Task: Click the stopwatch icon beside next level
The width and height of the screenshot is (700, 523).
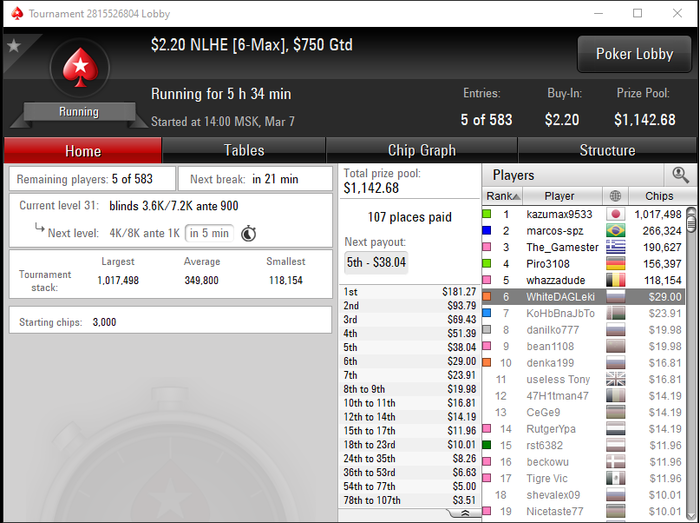Action: click(x=249, y=233)
